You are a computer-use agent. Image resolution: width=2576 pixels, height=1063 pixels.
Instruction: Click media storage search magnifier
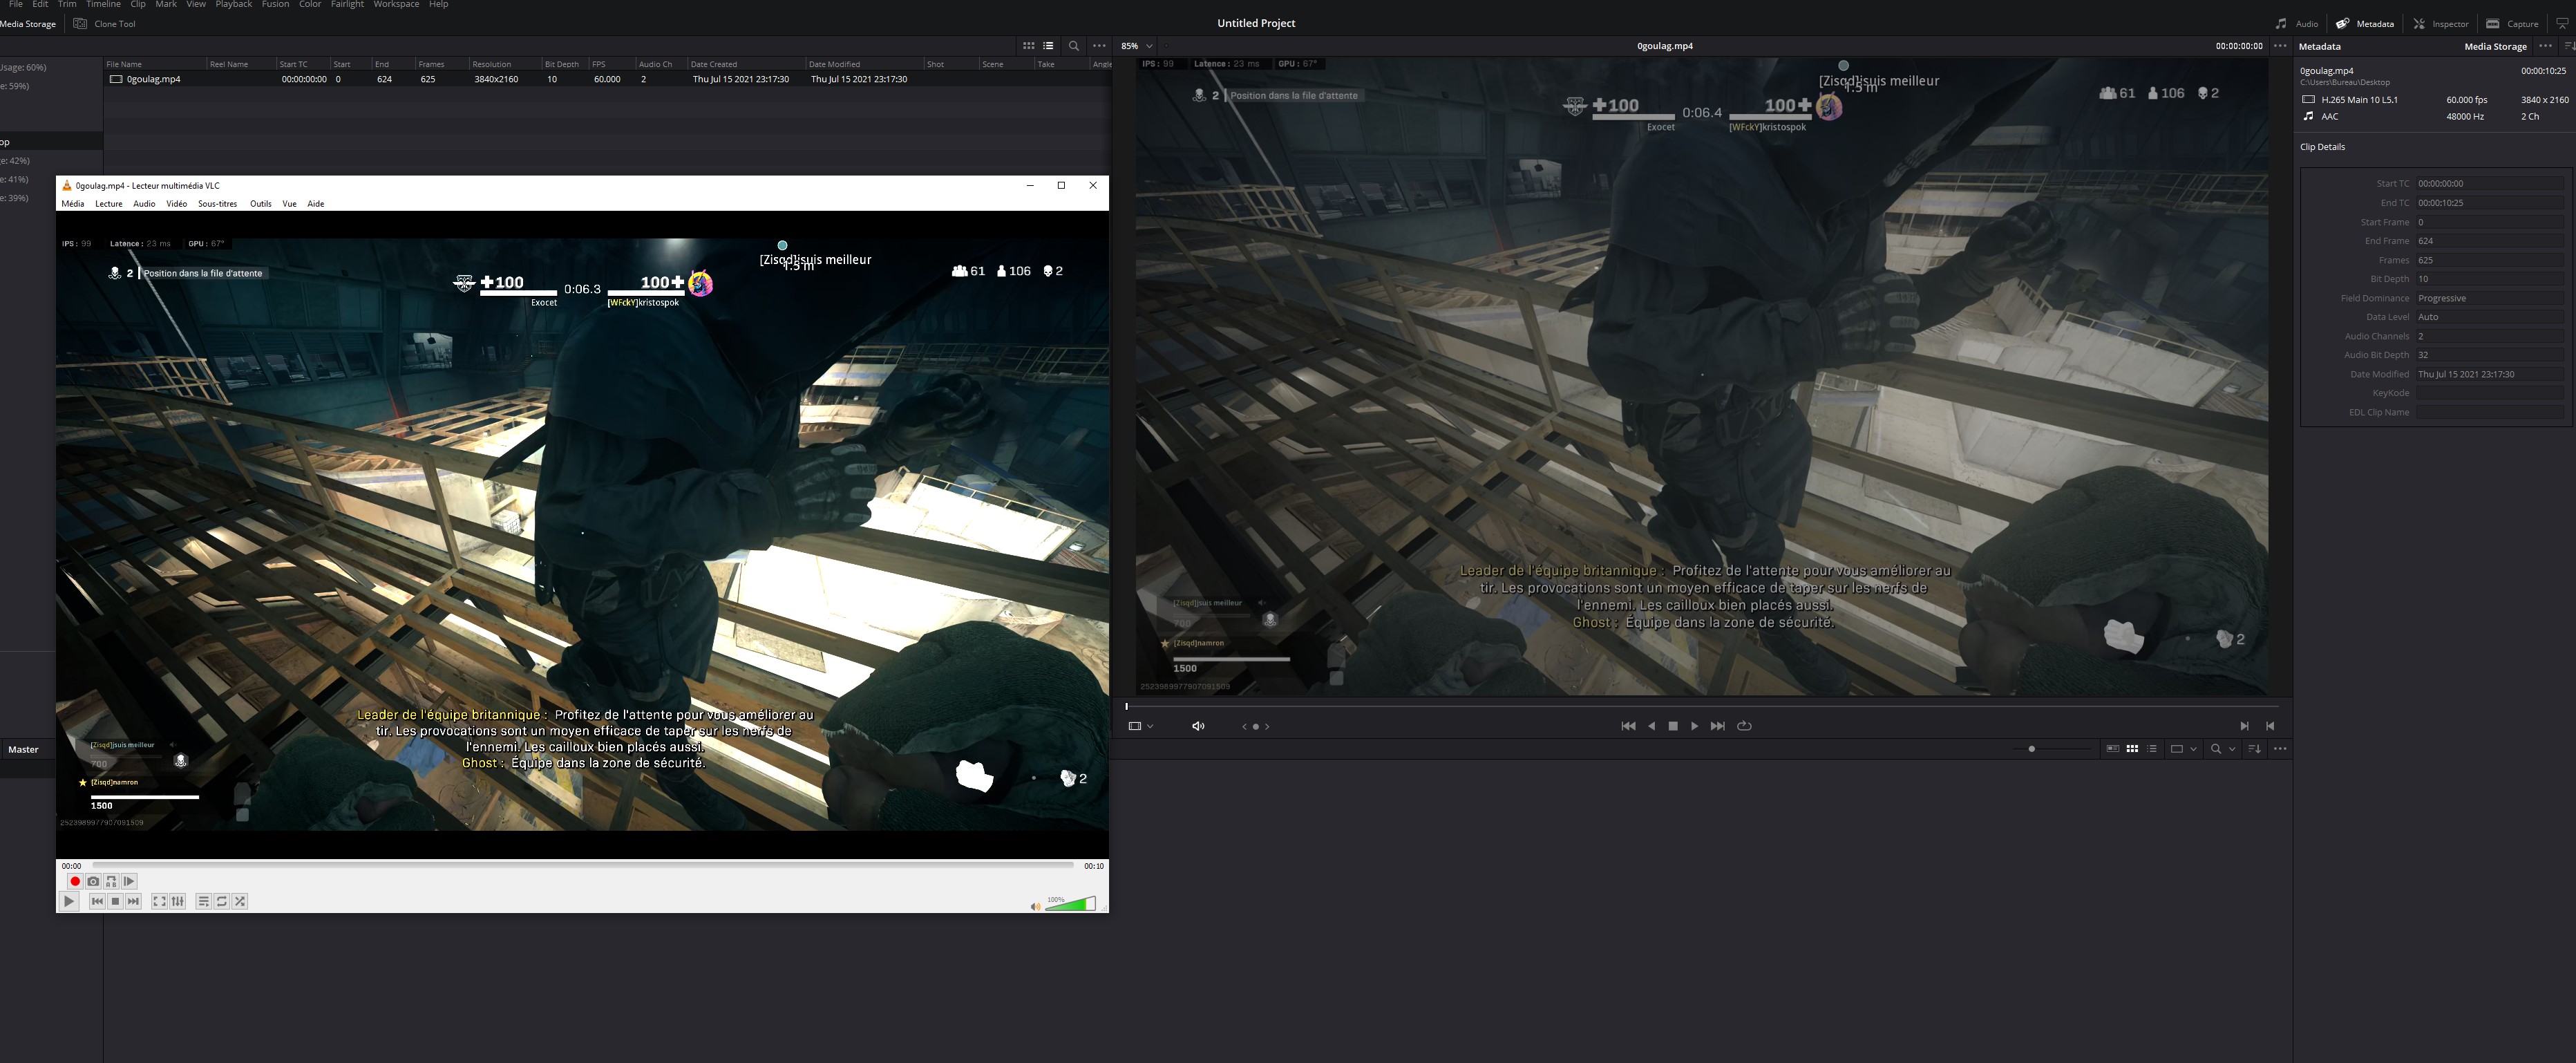point(1073,45)
